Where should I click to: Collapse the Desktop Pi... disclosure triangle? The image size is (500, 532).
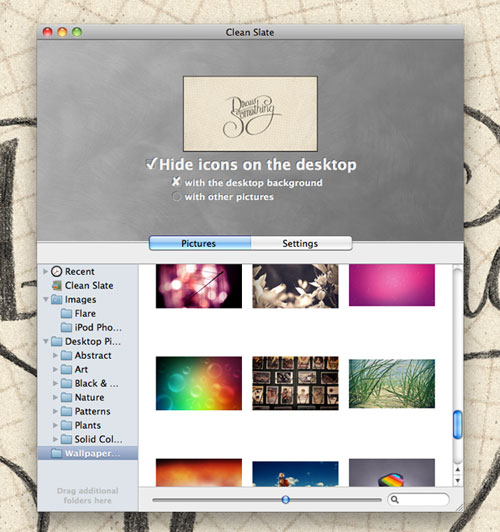pyautogui.click(x=45, y=341)
